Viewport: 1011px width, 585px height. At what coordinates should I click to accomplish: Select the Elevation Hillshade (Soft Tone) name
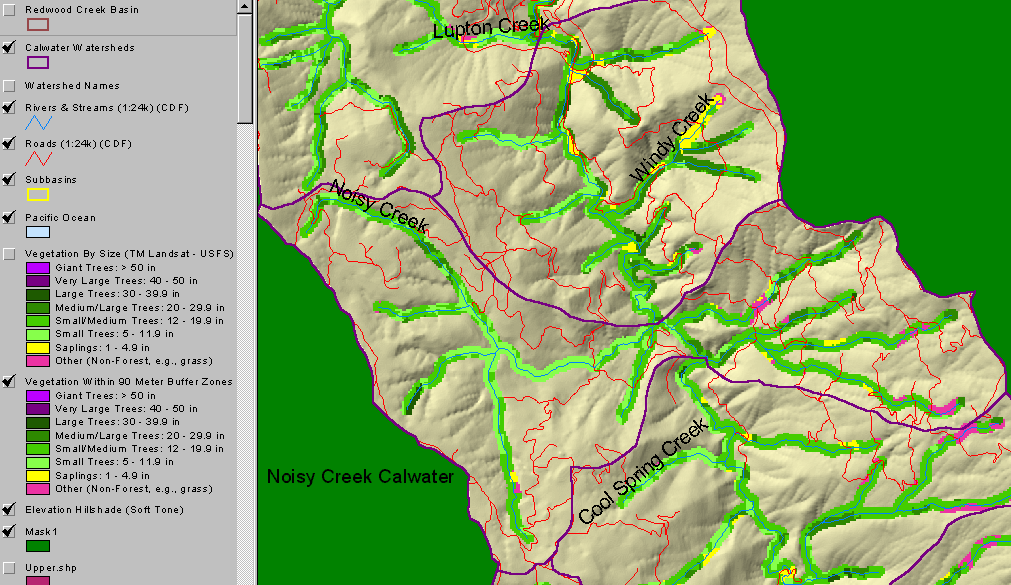[x=104, y=510]
